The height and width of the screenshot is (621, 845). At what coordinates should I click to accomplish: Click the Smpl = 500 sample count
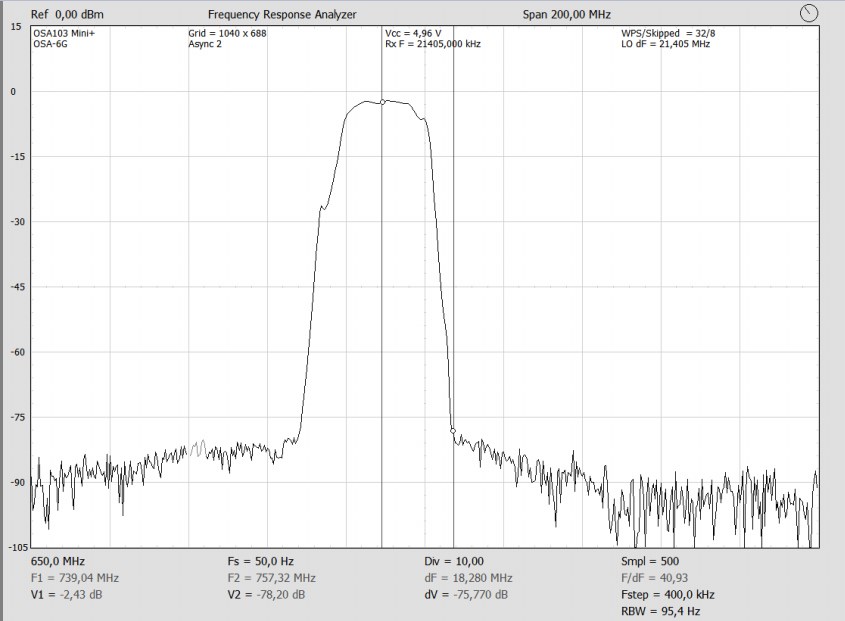tap(649, 562)
